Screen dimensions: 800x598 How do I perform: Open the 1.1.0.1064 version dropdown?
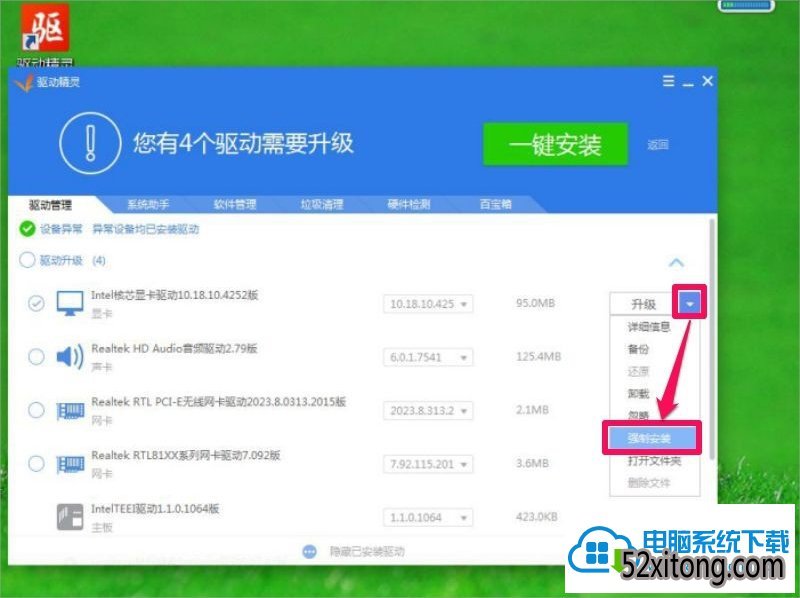[x=428, y=517]
